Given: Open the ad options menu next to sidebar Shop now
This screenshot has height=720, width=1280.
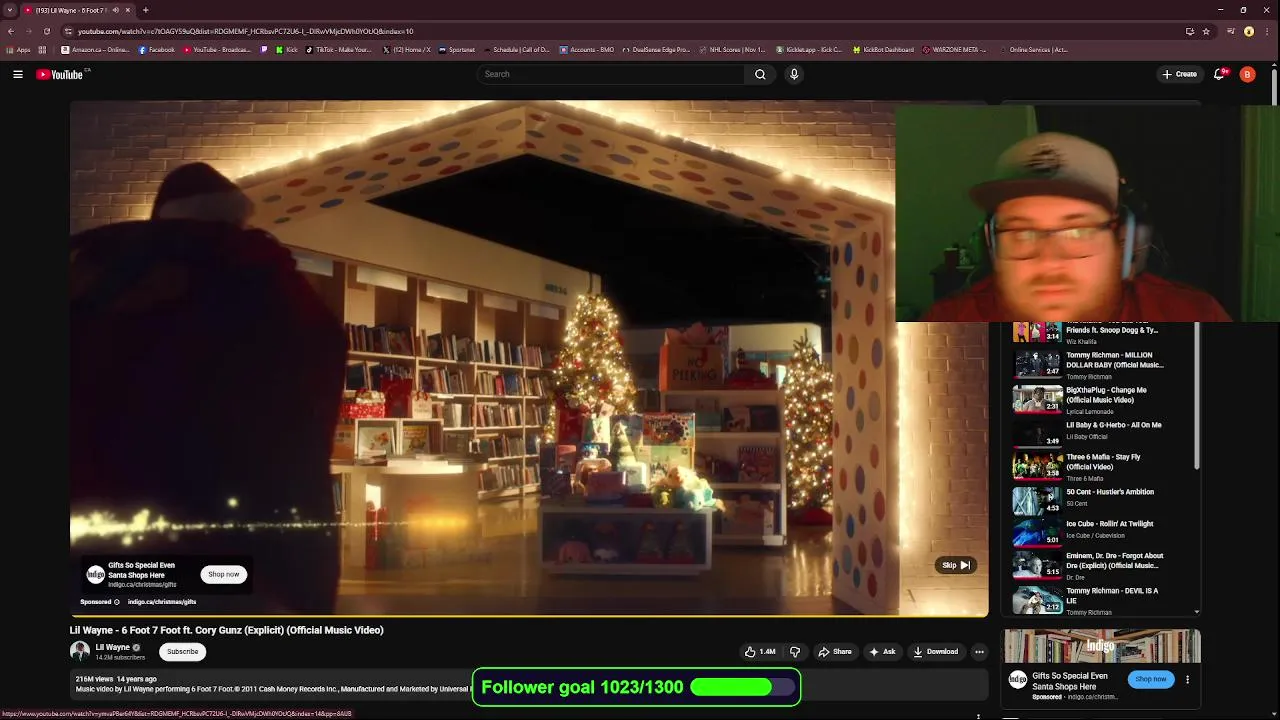Looking at the screenshot, I should pos(1187,679).
